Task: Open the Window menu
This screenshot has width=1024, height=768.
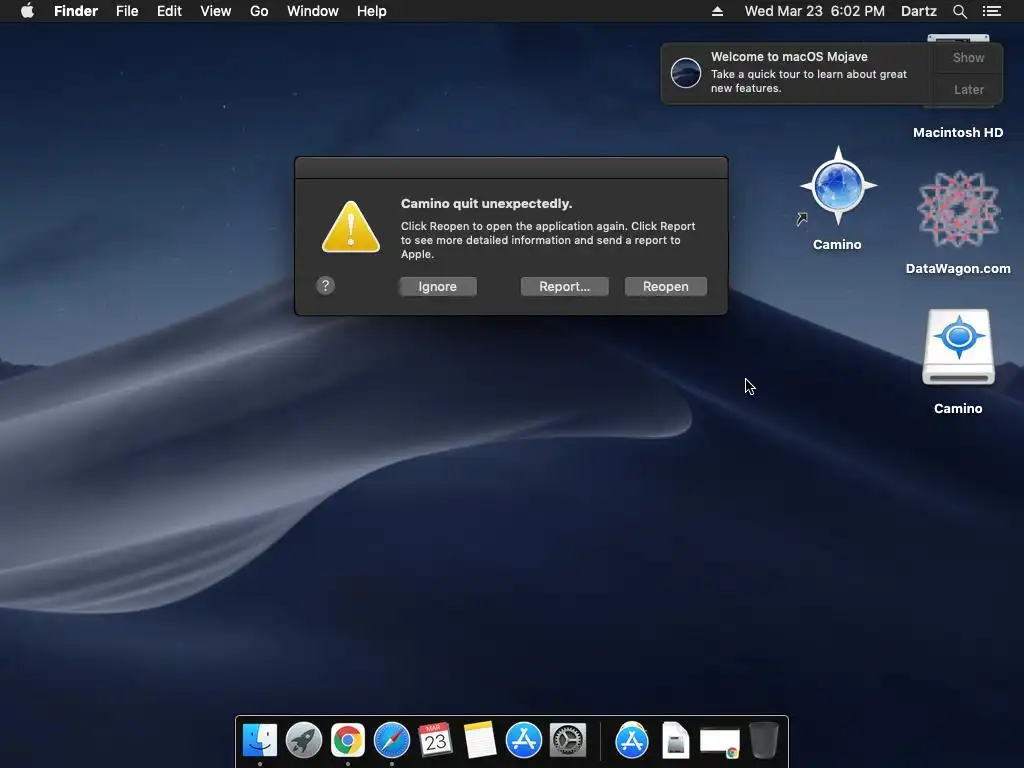Action: (313, 11)
